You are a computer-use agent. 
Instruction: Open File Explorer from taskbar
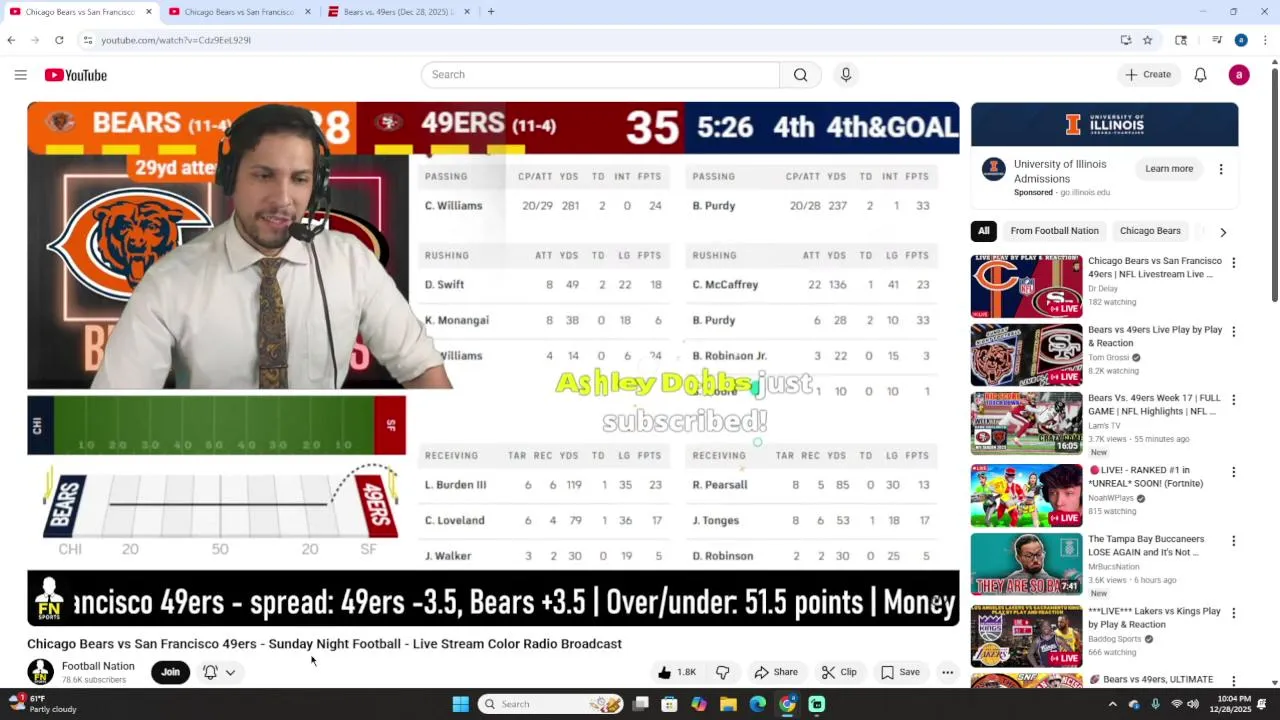tap(728, 704)
